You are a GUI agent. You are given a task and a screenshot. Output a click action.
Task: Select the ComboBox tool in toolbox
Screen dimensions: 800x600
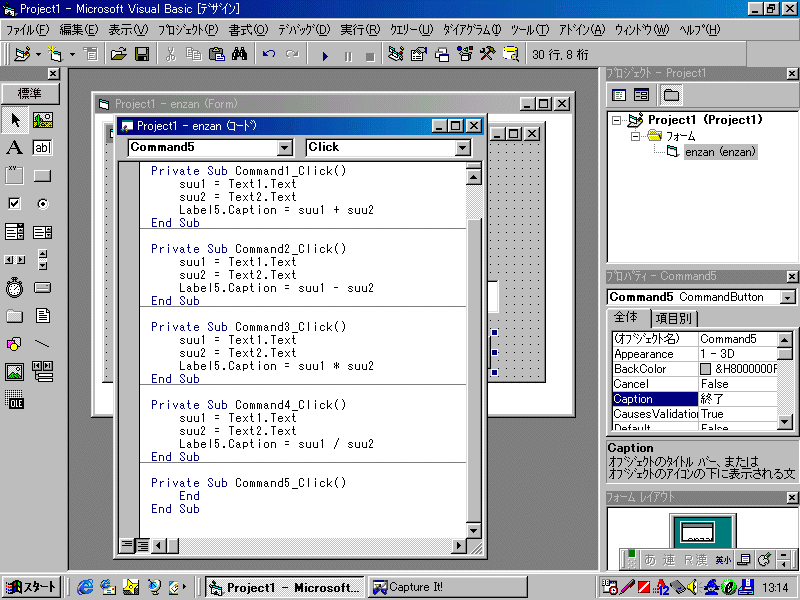click(x=15, y=232)
